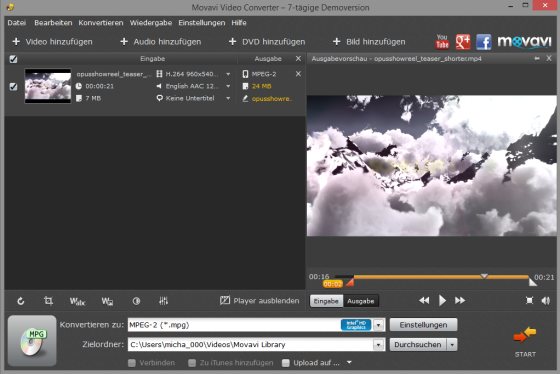Open the image watermark tool
The height and width of the screenshot is (374, 560).
click(107, 301)
